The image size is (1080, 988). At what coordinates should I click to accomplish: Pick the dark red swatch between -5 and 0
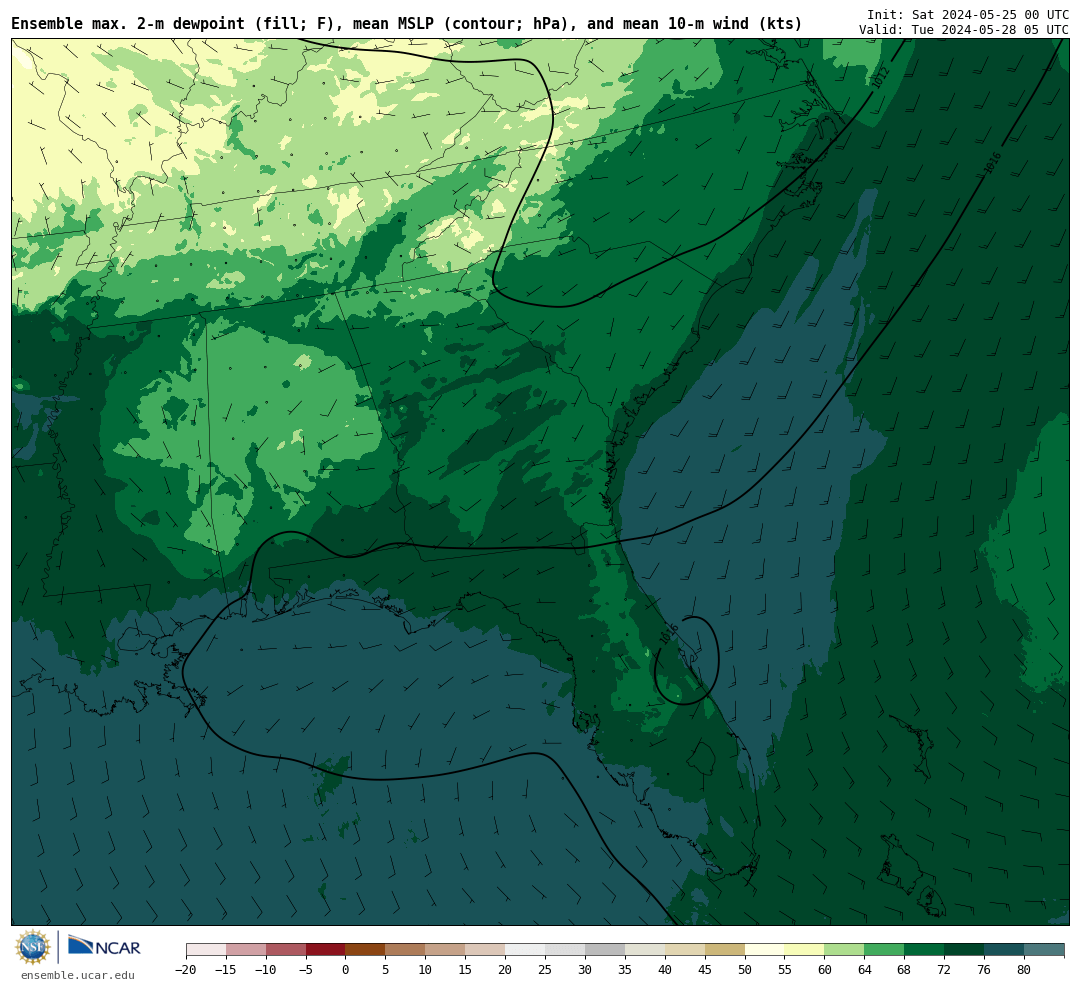point(325,950)
